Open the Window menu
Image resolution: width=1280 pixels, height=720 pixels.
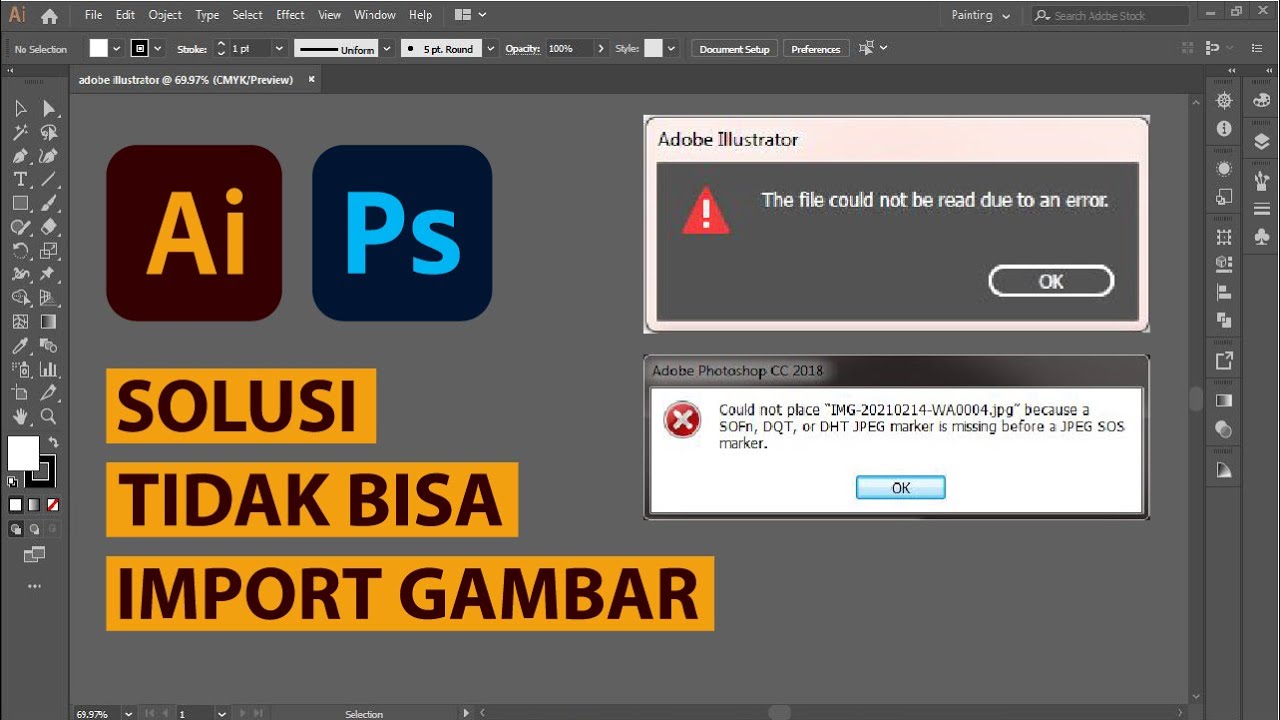tap(375, 15)
